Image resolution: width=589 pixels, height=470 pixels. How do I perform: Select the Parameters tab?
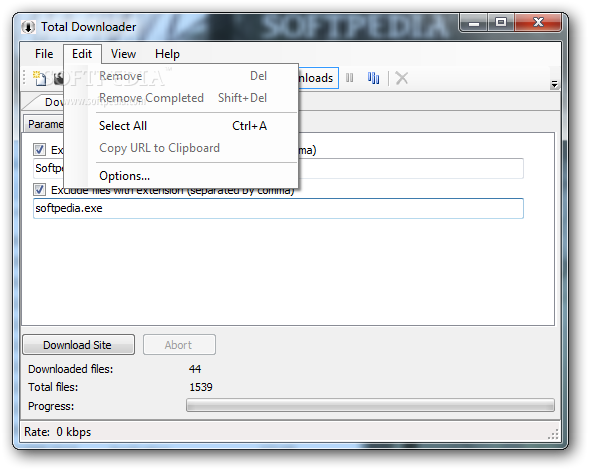[44, 124]
